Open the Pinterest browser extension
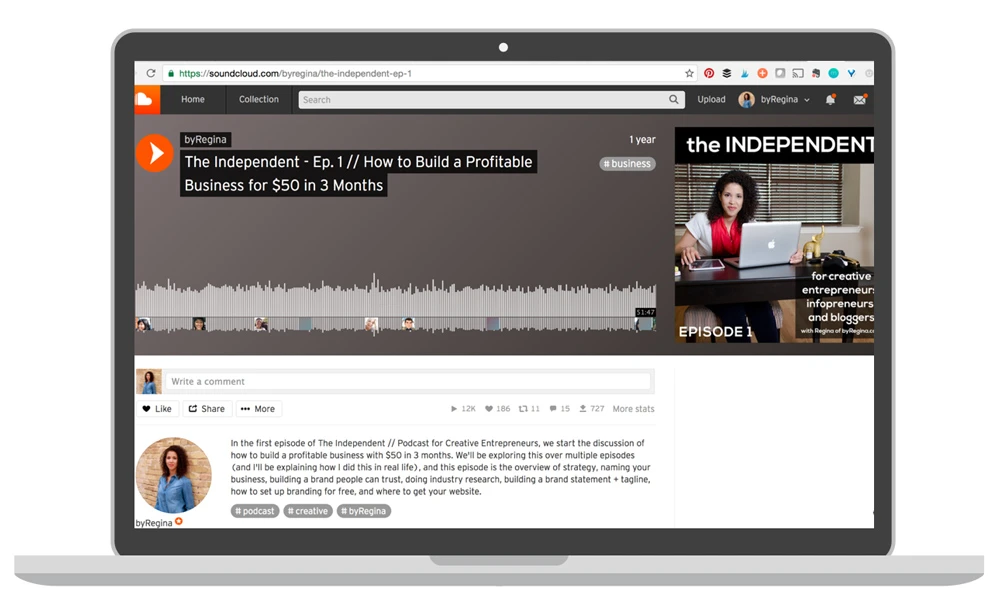This screenshot has width=1000, height=600. (709, 73)
